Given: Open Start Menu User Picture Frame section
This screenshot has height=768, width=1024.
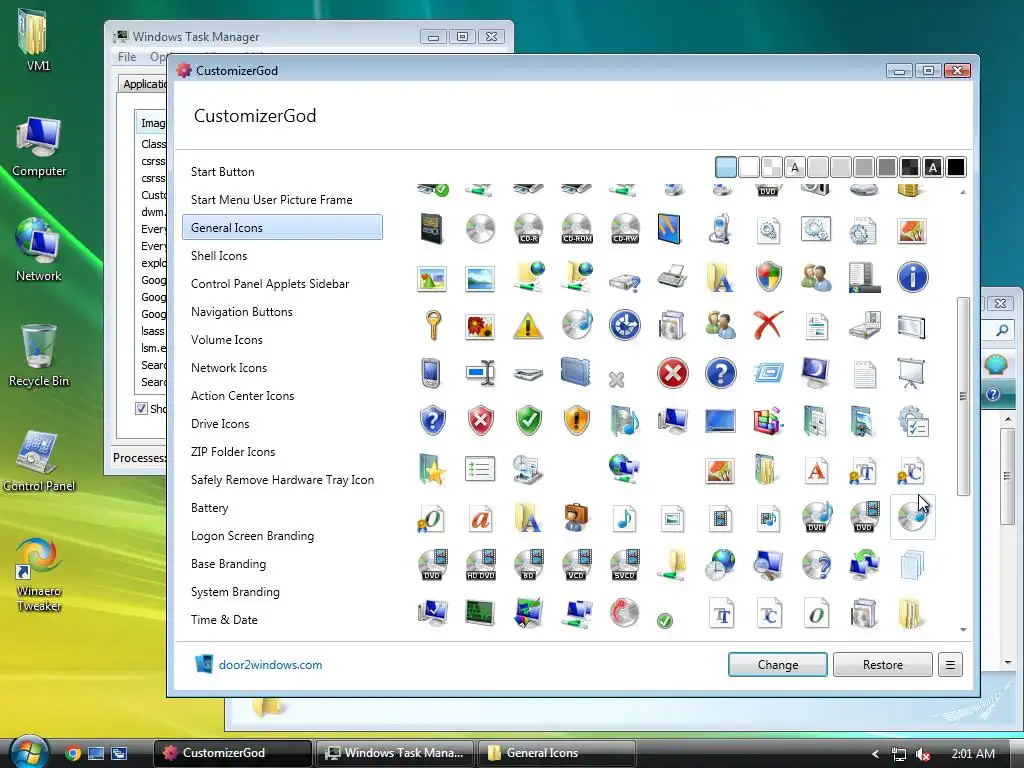Looking at the screenshot, I should [x=272, y=200].
